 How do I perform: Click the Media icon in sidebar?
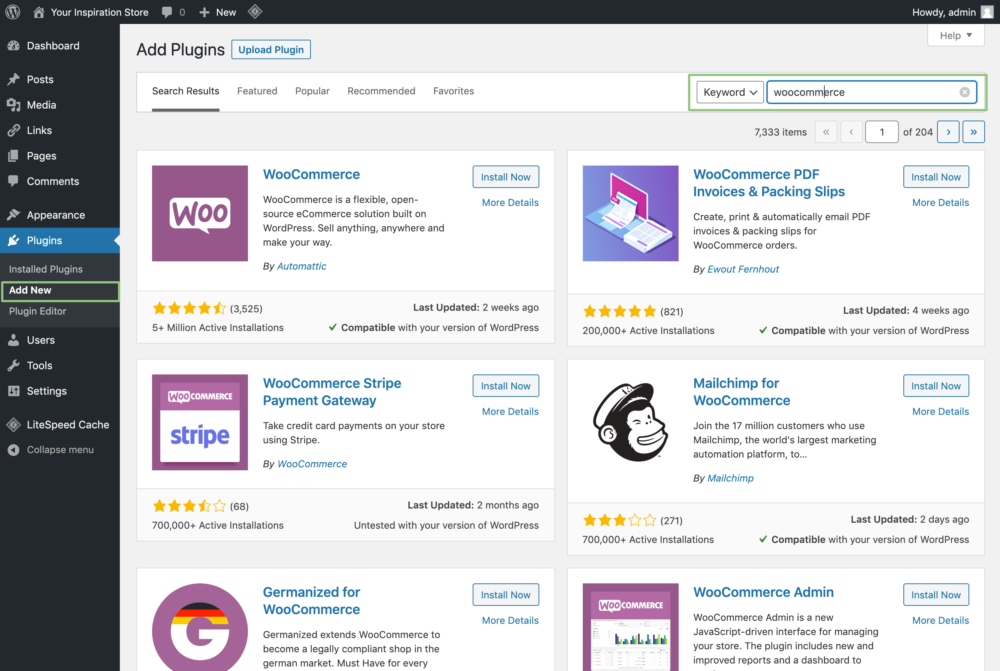click(x=13, y=105)
